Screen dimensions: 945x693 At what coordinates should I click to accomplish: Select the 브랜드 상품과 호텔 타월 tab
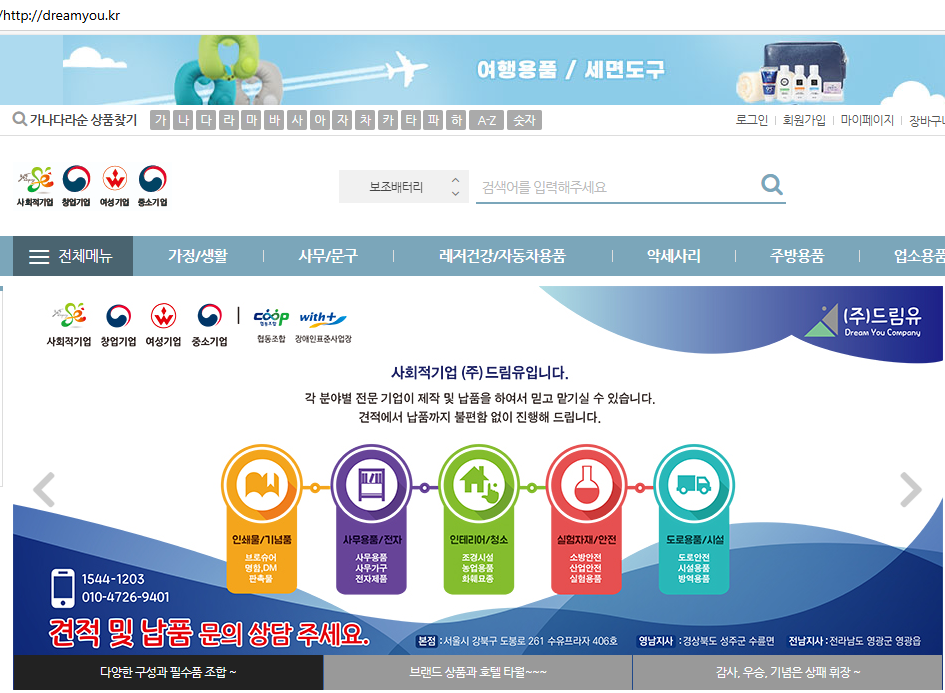coord(478,673)
